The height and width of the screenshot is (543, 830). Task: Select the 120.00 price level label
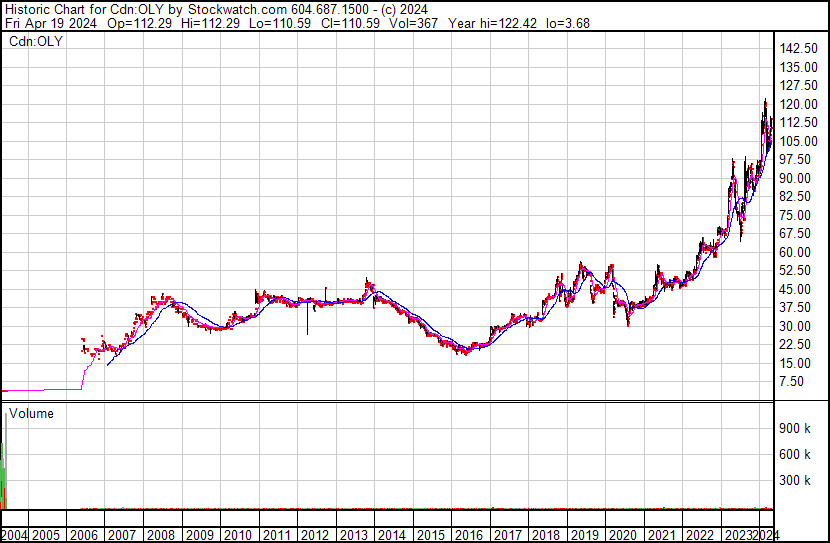tap(800, 104)
